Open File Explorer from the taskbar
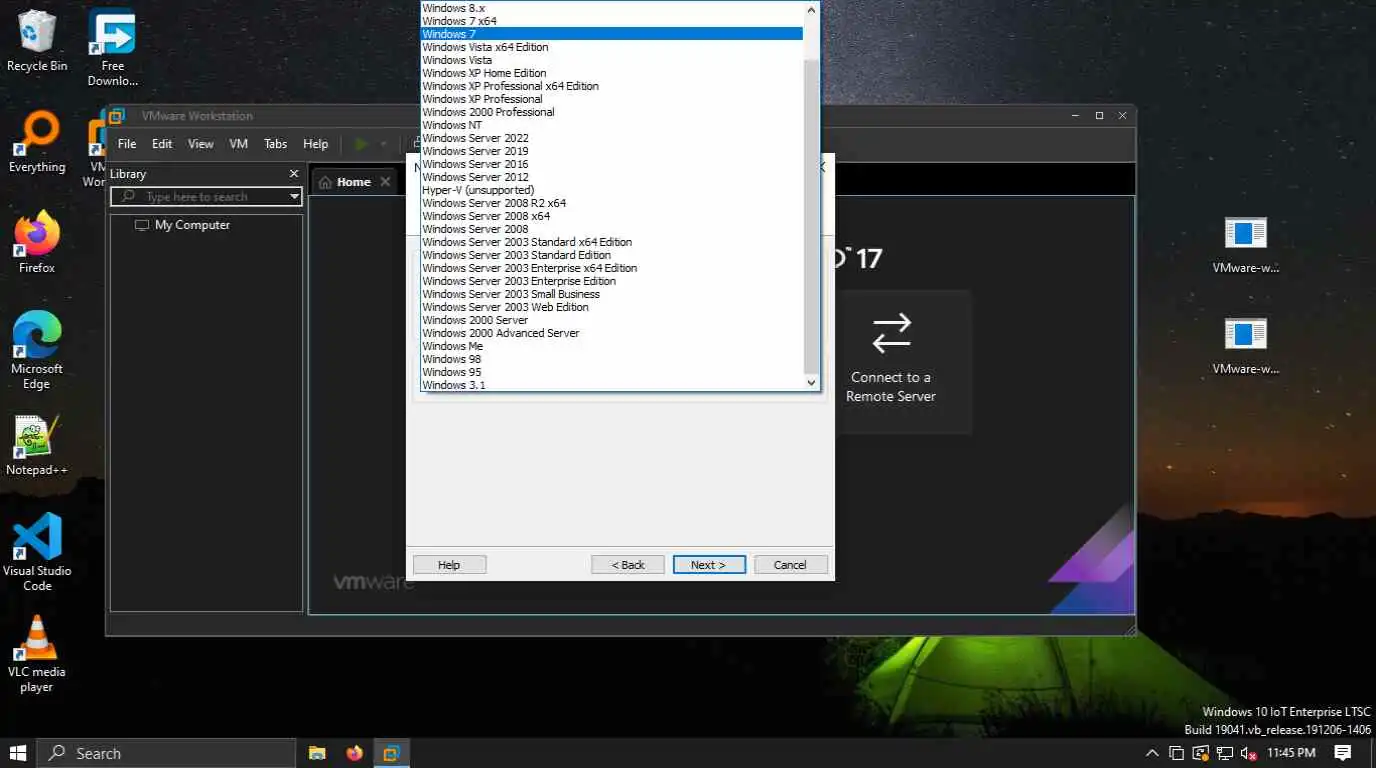This screenshot has height=768, width=1376. point(317,753)
